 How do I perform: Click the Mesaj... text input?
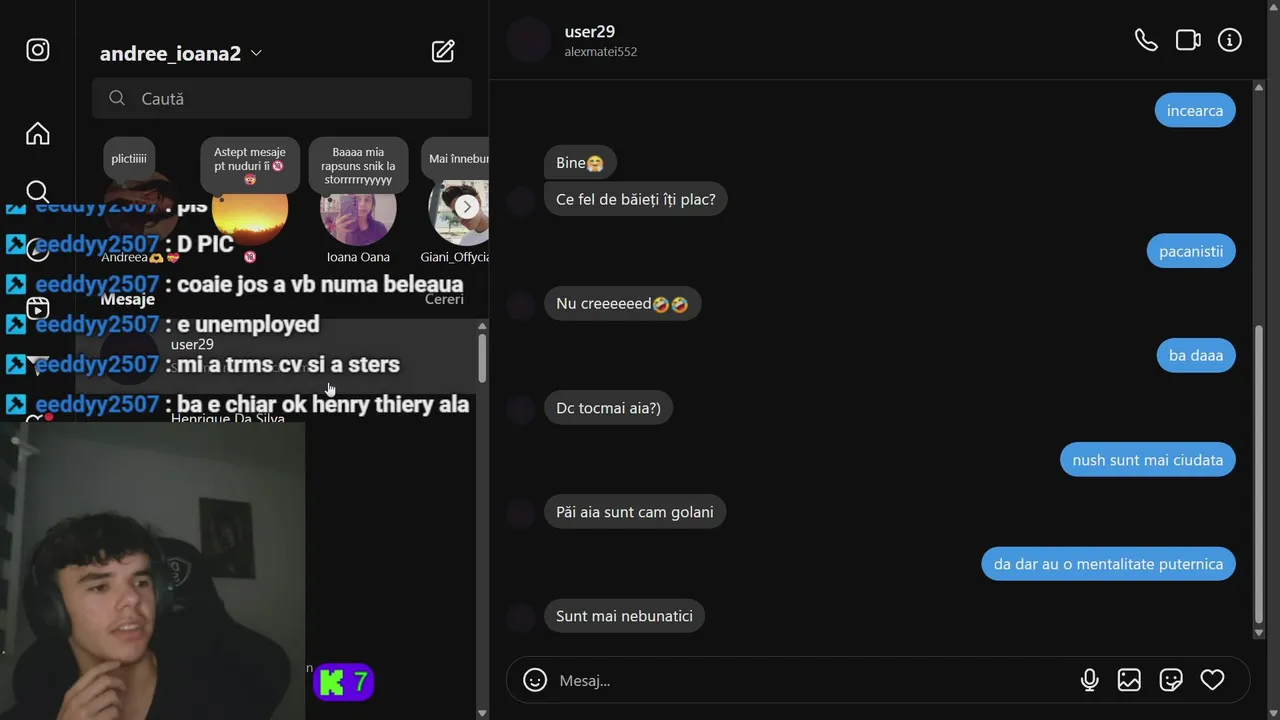[810, 680]
